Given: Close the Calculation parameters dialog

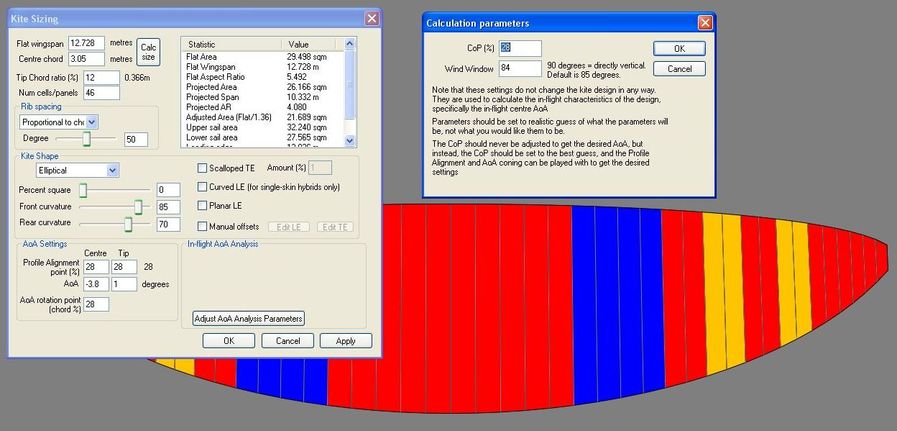Looking at the screenshot, I should (704, 22).
